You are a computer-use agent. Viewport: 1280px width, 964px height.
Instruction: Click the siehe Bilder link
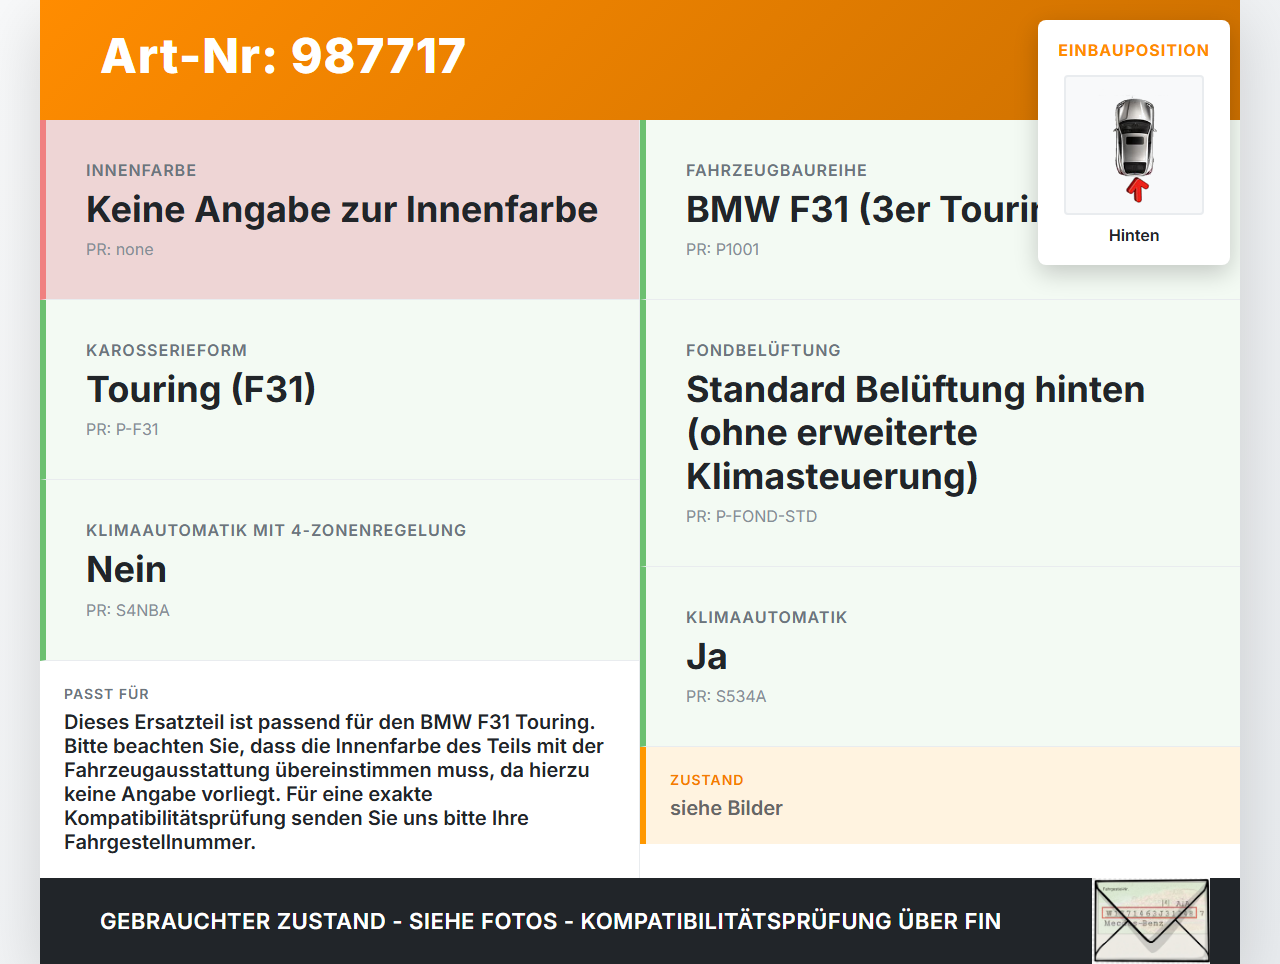click(726, 808)
